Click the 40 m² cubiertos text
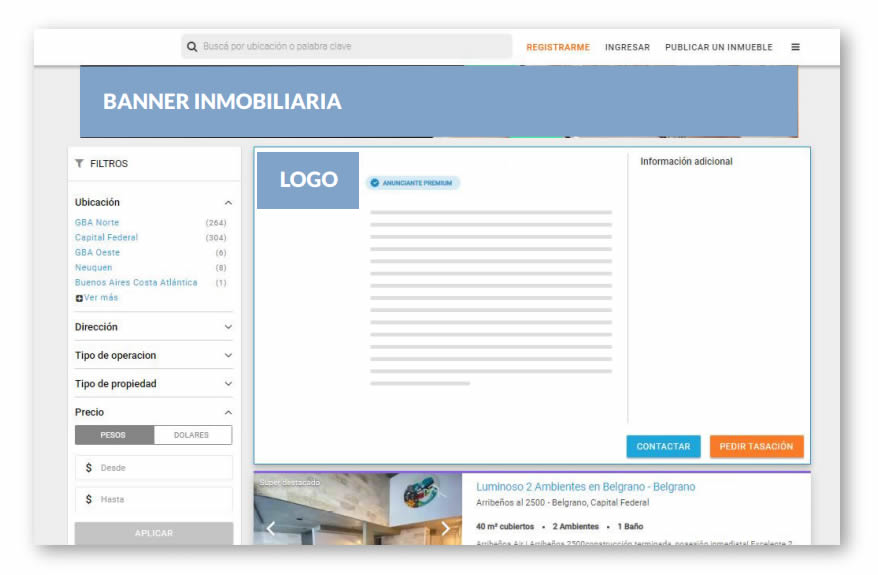Screen dimensions: 878x575 pyautogui.click(x=505, y=527)
